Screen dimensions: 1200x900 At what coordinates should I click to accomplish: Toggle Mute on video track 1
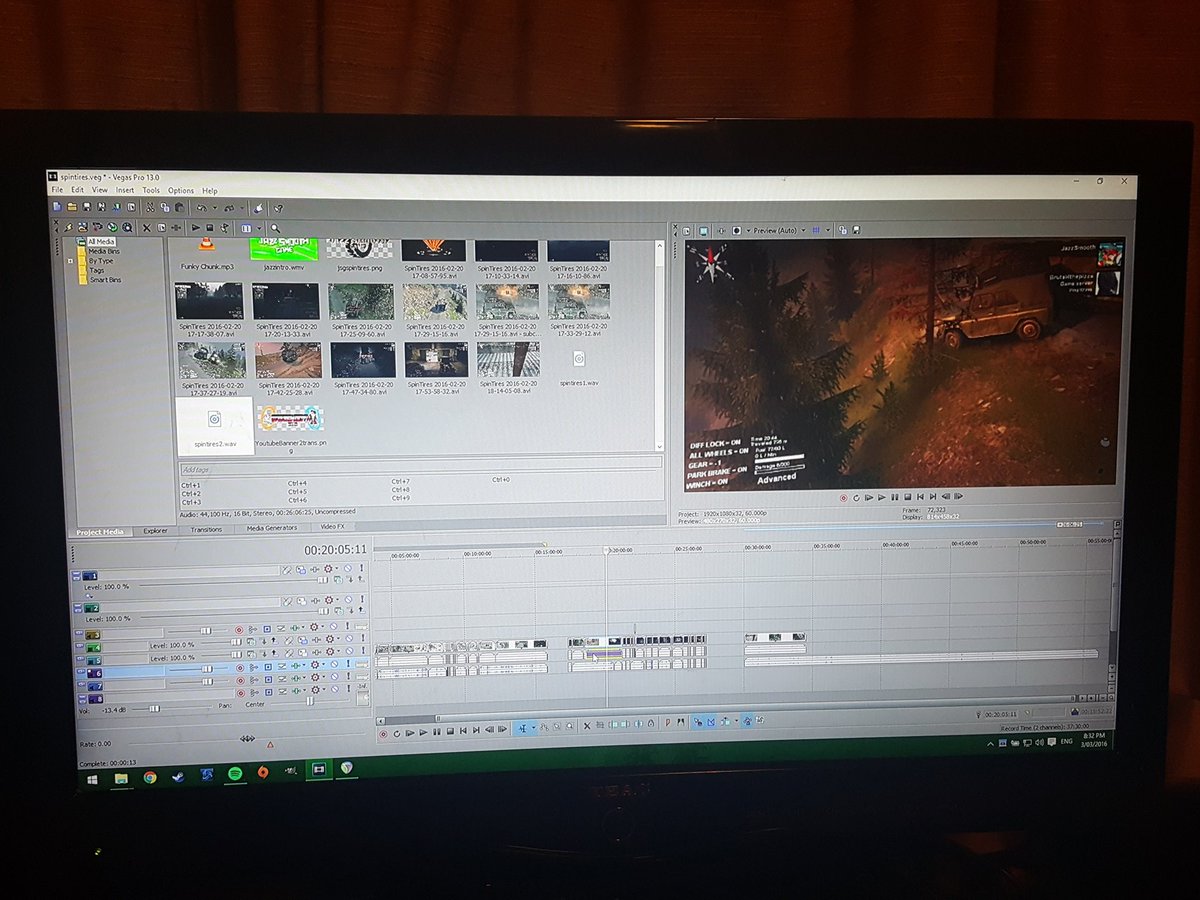[x=347, y=568]
